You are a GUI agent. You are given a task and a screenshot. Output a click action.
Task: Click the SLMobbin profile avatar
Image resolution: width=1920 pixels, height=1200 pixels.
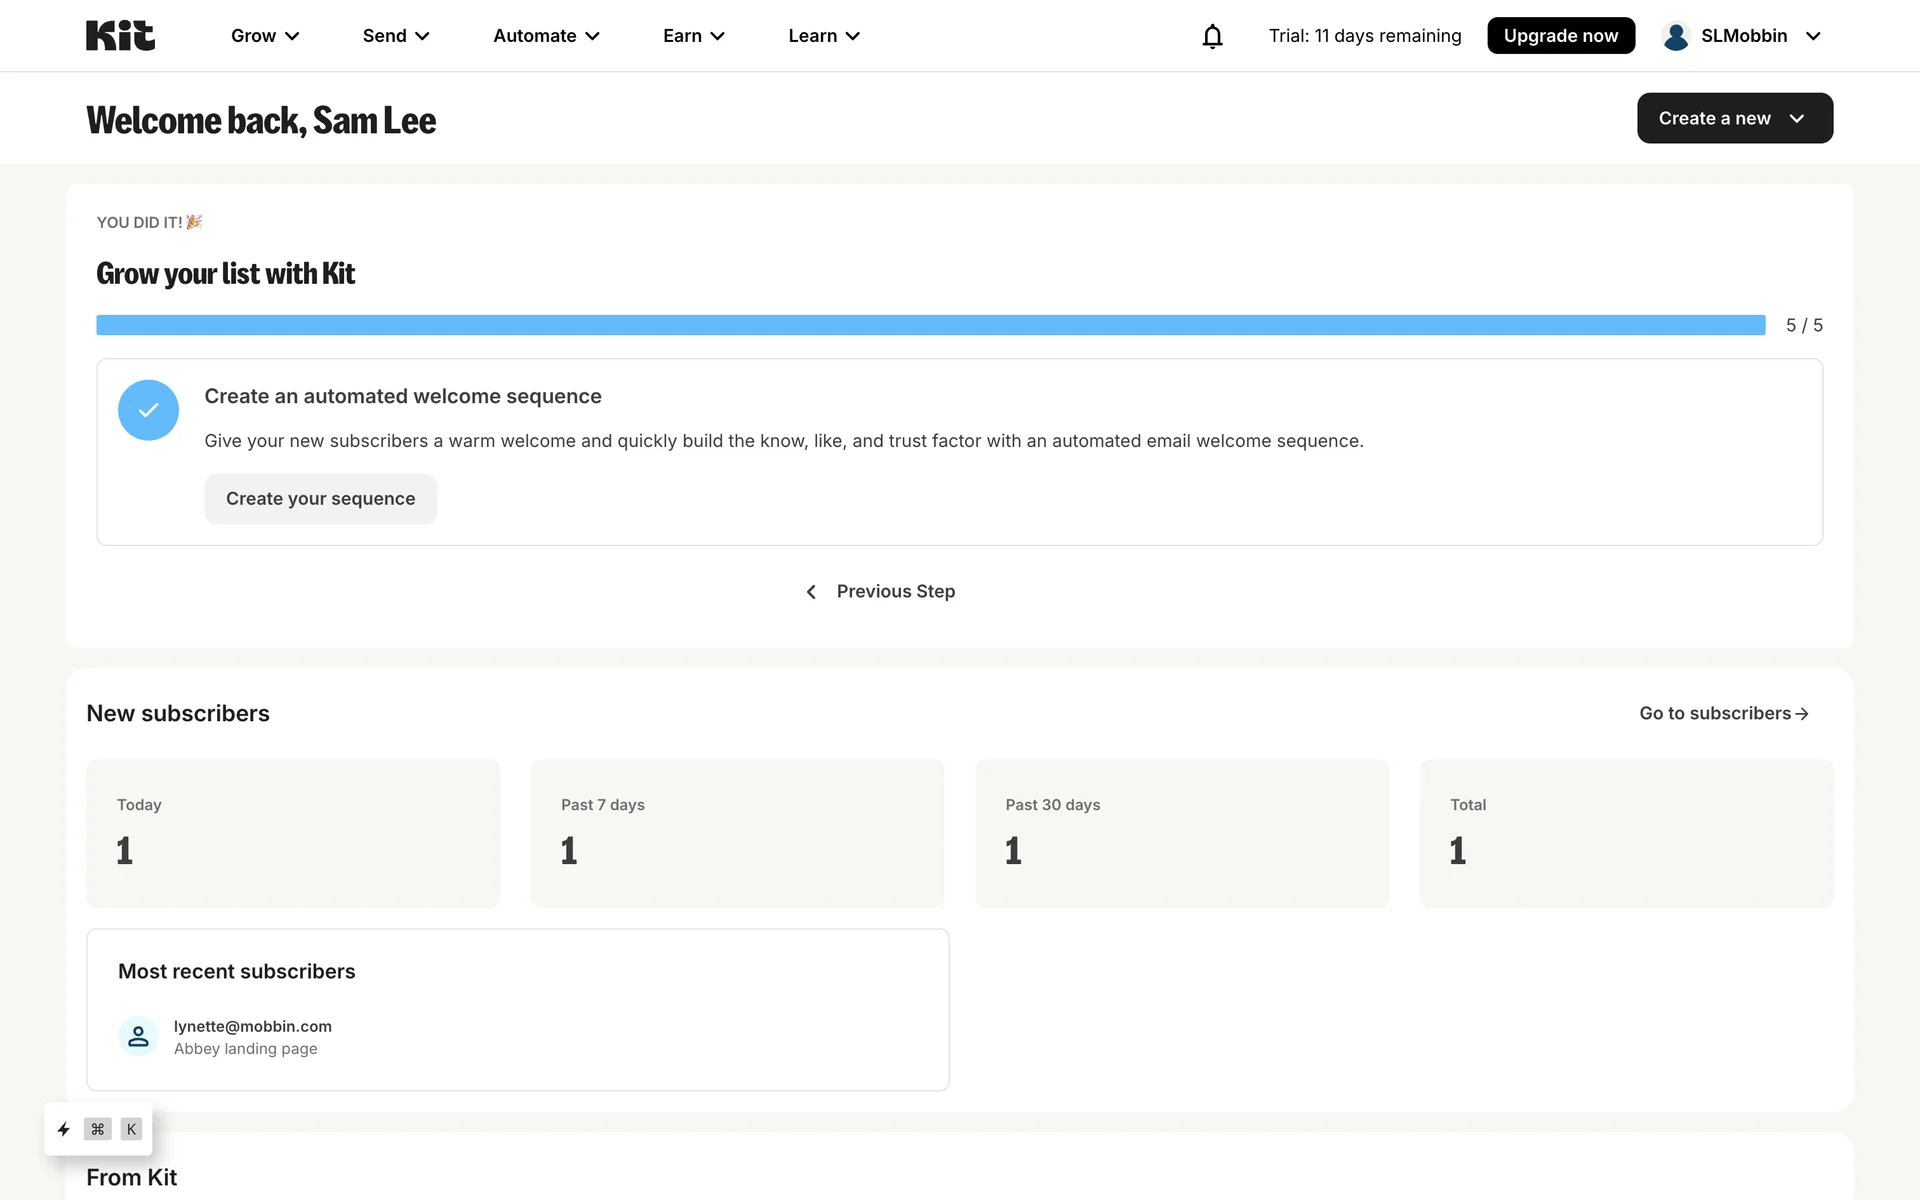[x=1676, y=36]
